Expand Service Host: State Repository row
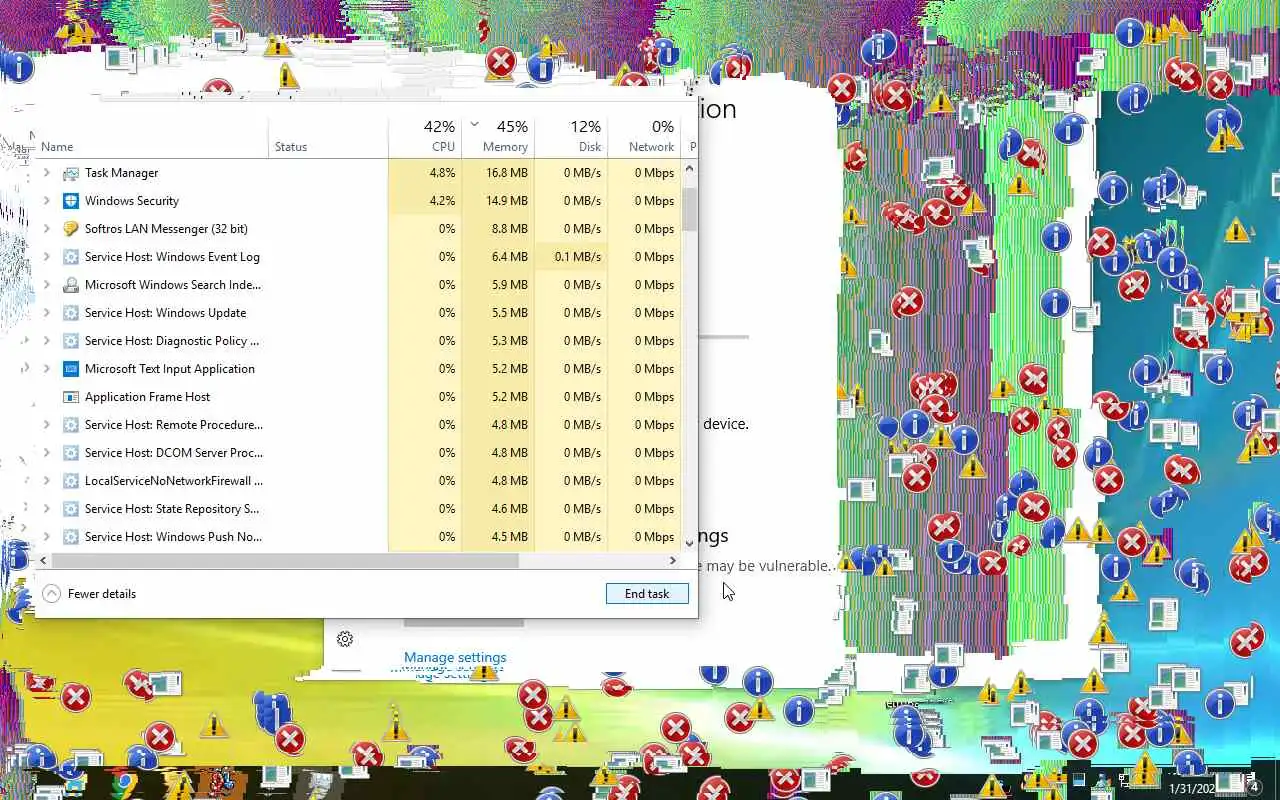The width and height of the screenshot is (1280, 800). pos(46,509)
